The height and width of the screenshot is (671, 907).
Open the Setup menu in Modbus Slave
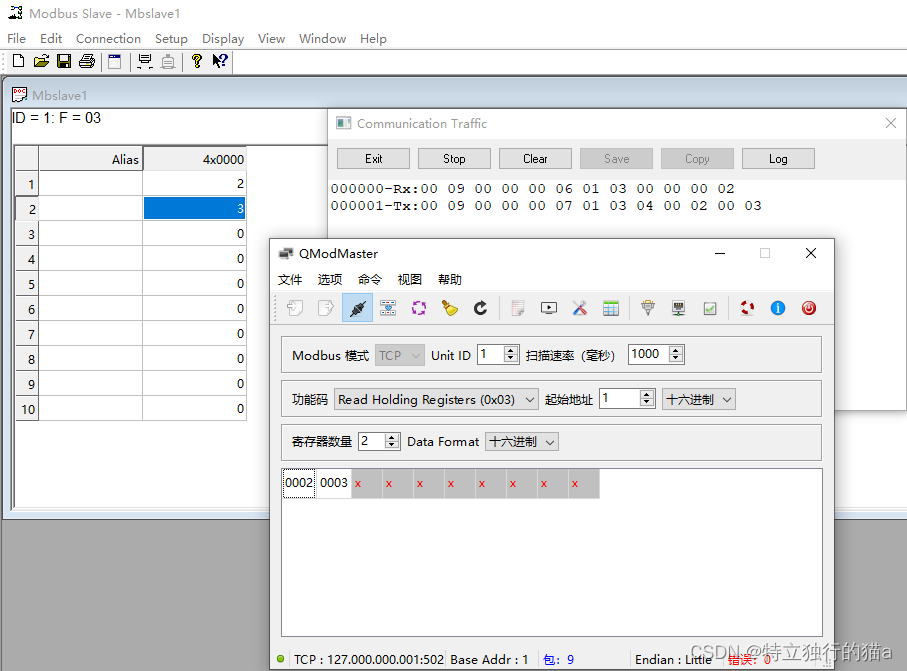click(x=171, y=39)
